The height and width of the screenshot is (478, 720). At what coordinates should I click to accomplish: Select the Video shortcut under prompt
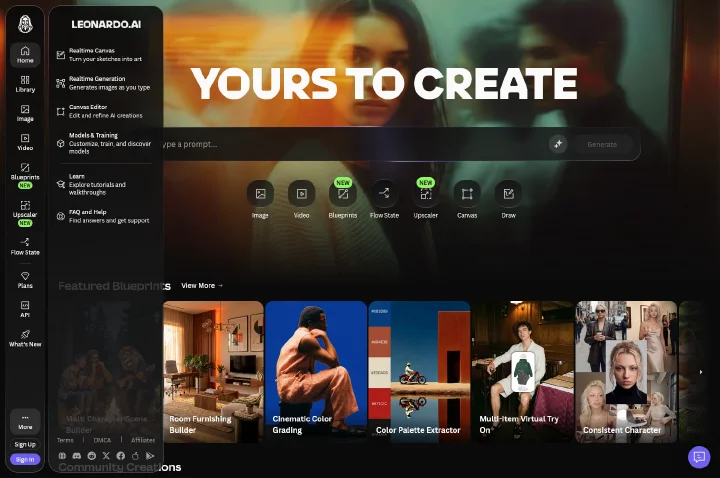(x=302, y=199)
